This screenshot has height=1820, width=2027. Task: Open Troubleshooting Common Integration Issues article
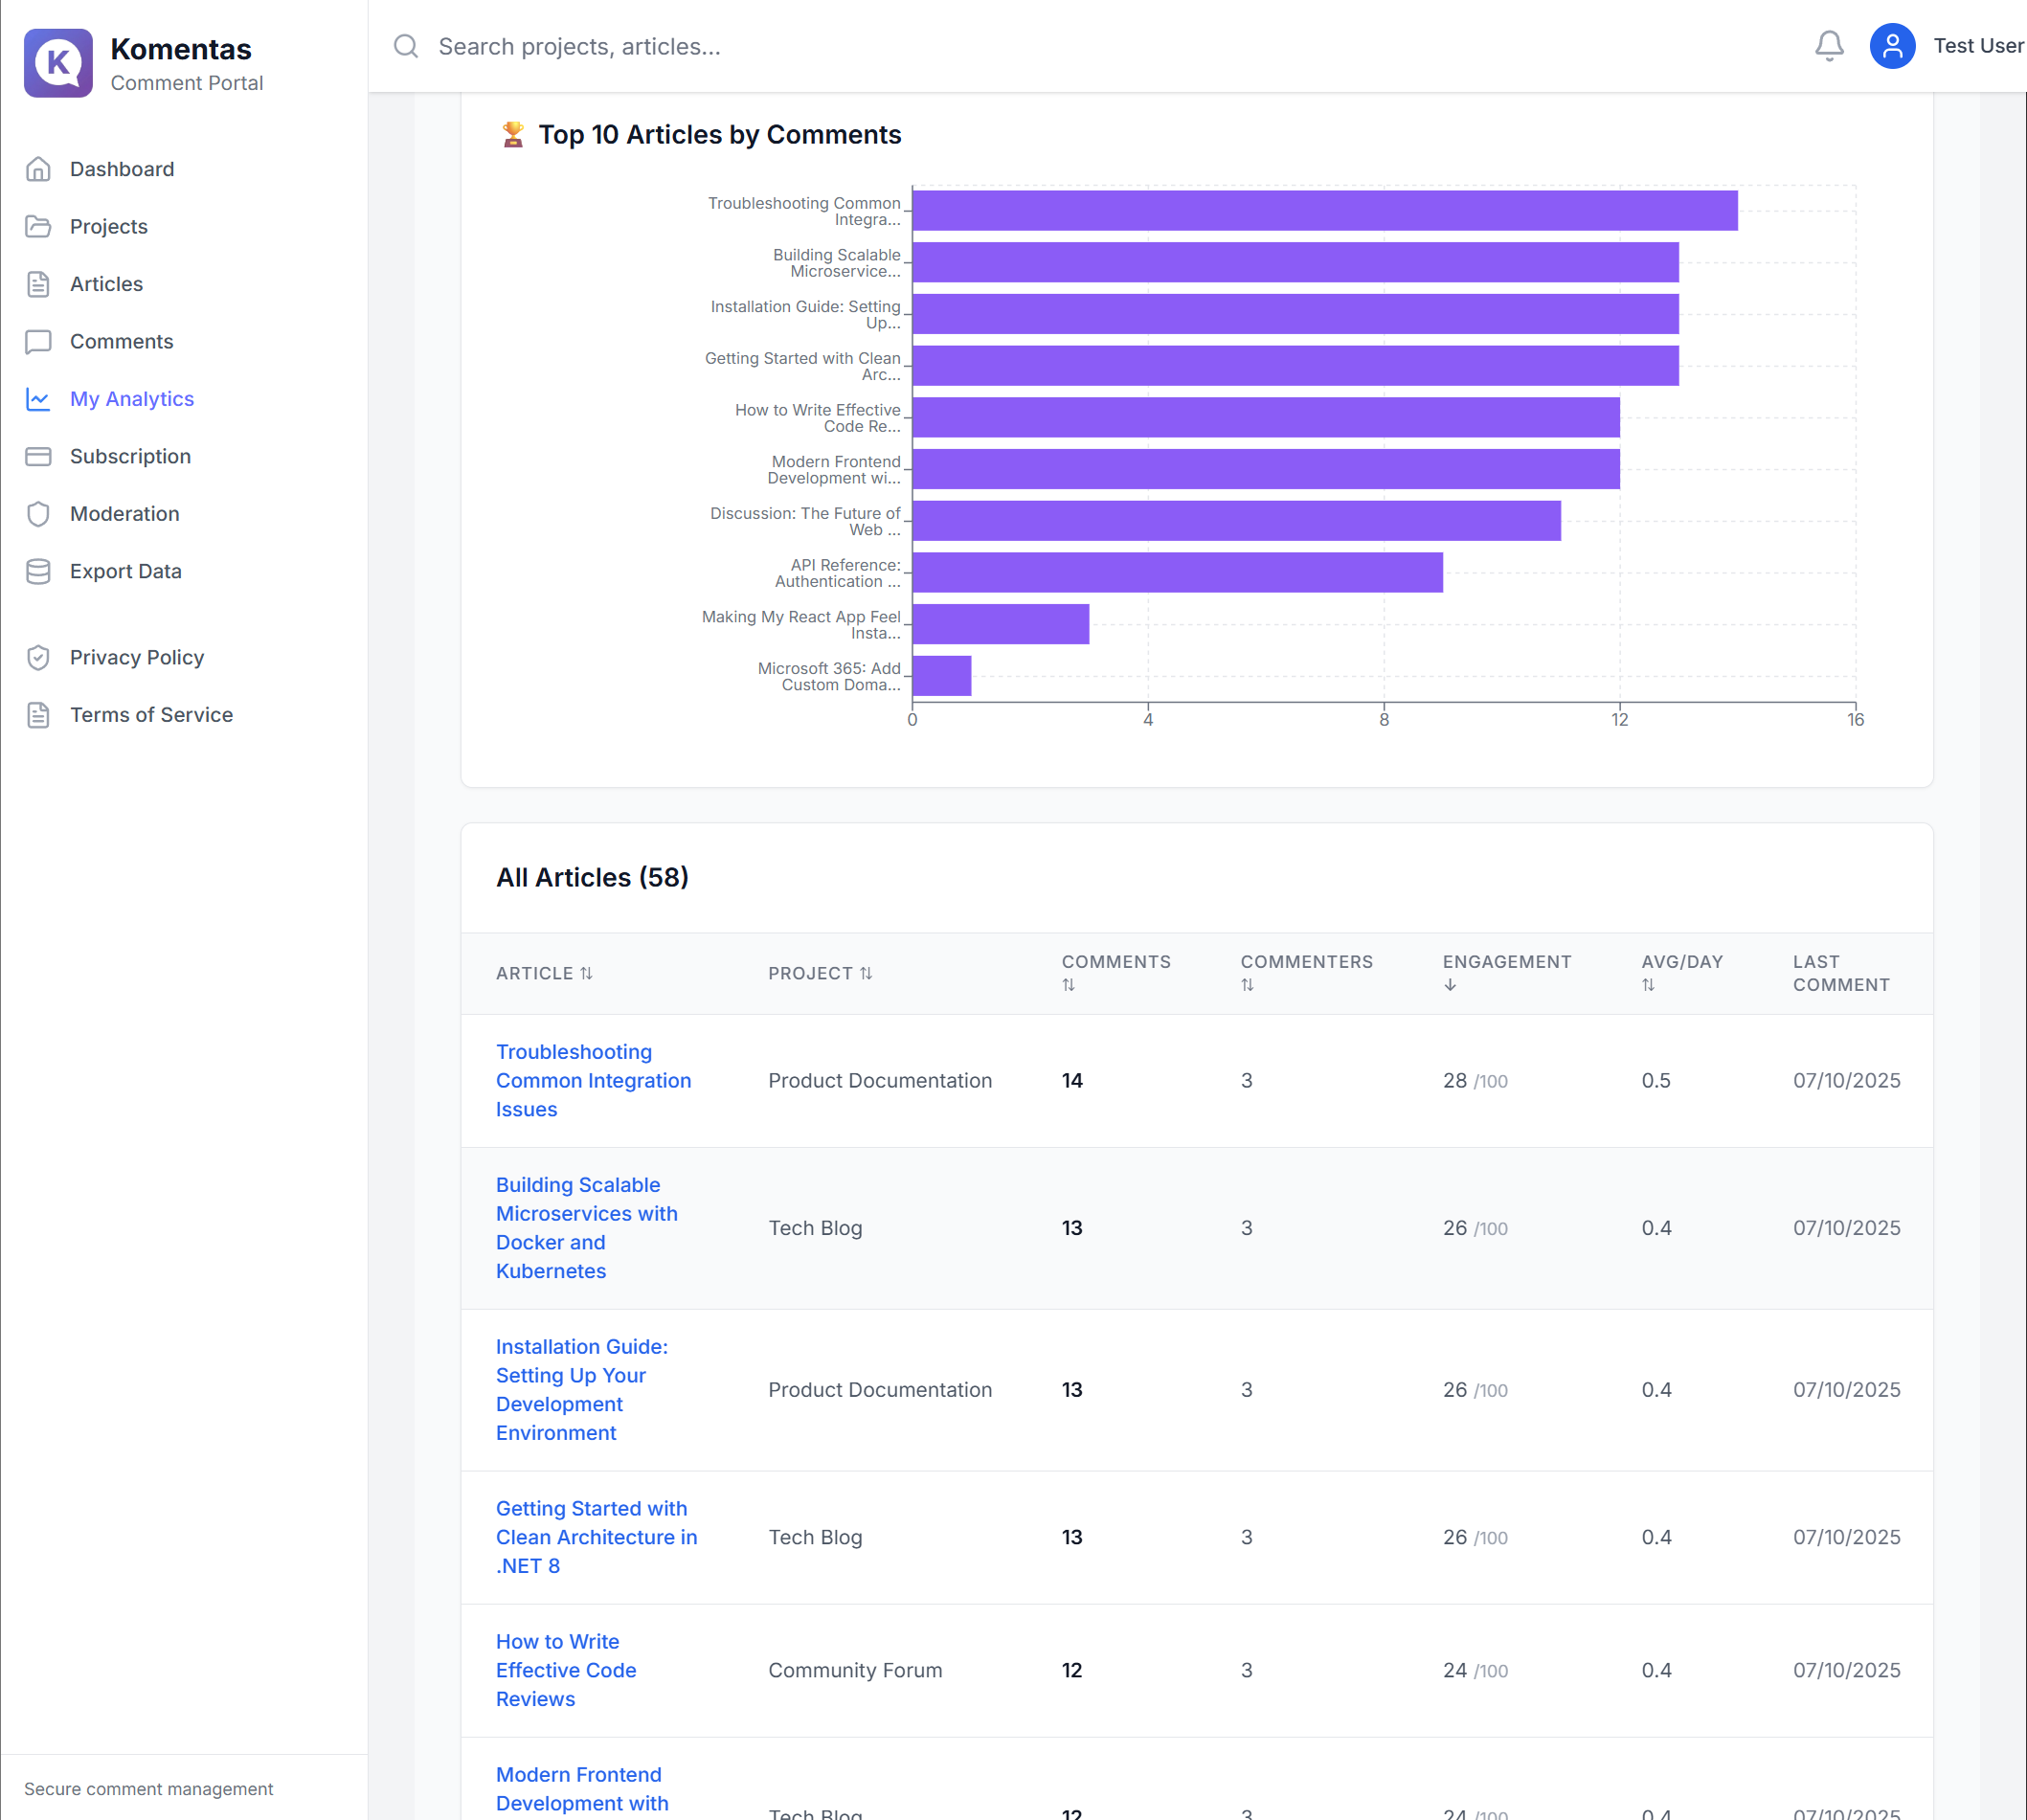pyautogui.click(x=592, y=1080)
